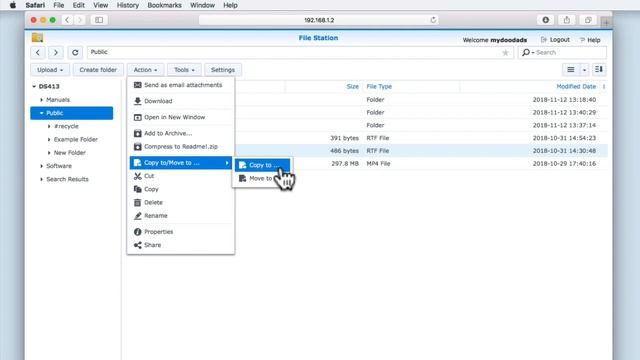Choose Delete from Action menu
Image resolution: width=640 pixels, height=360 pixels.
(180, 202)
